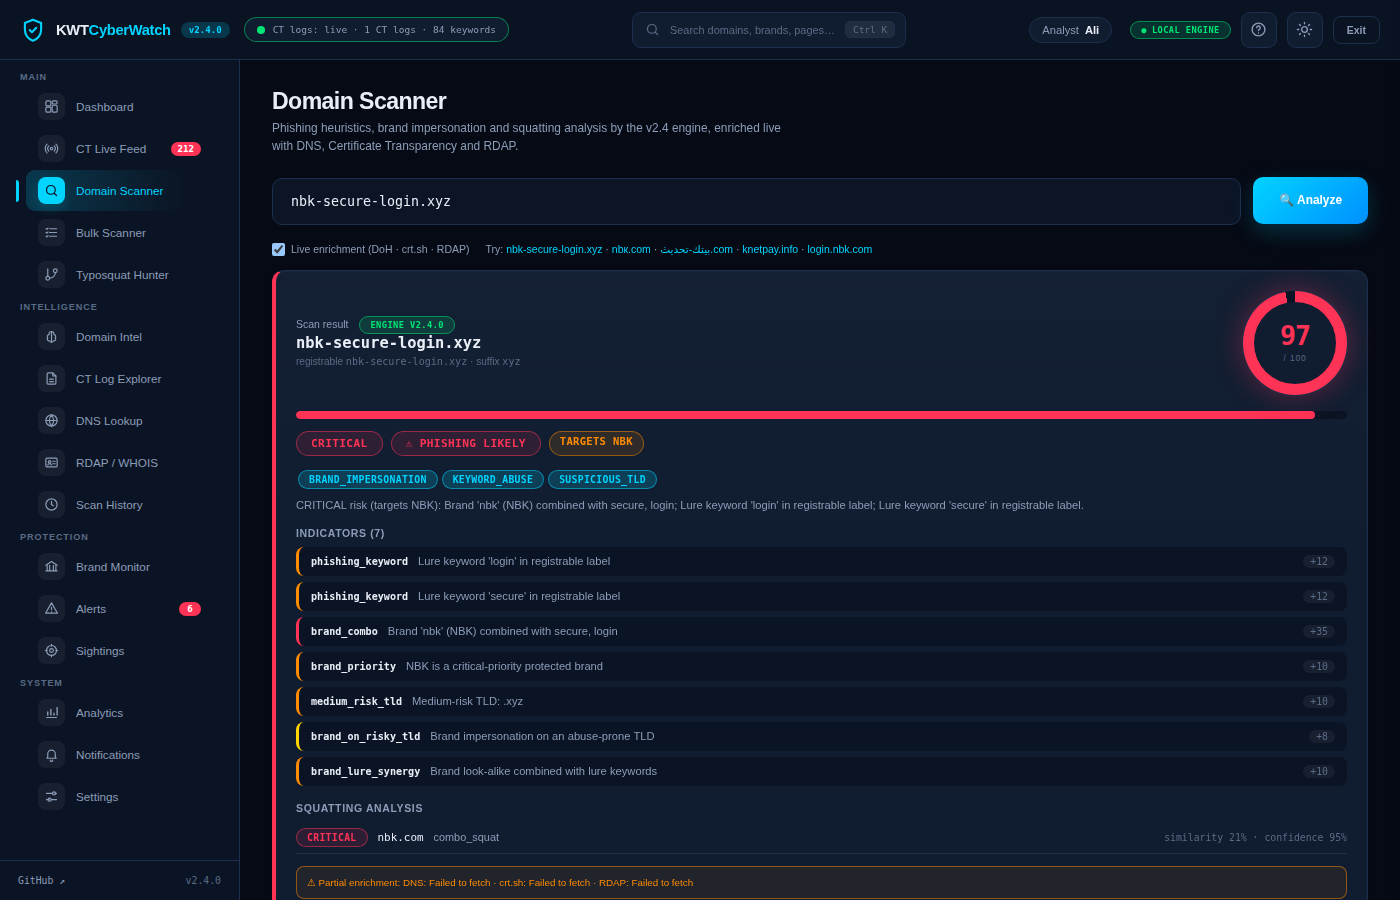This screenshot has width=1400, height=900.
Task: Click the v2.4.0 version badge in header
Action: (206, 30)
